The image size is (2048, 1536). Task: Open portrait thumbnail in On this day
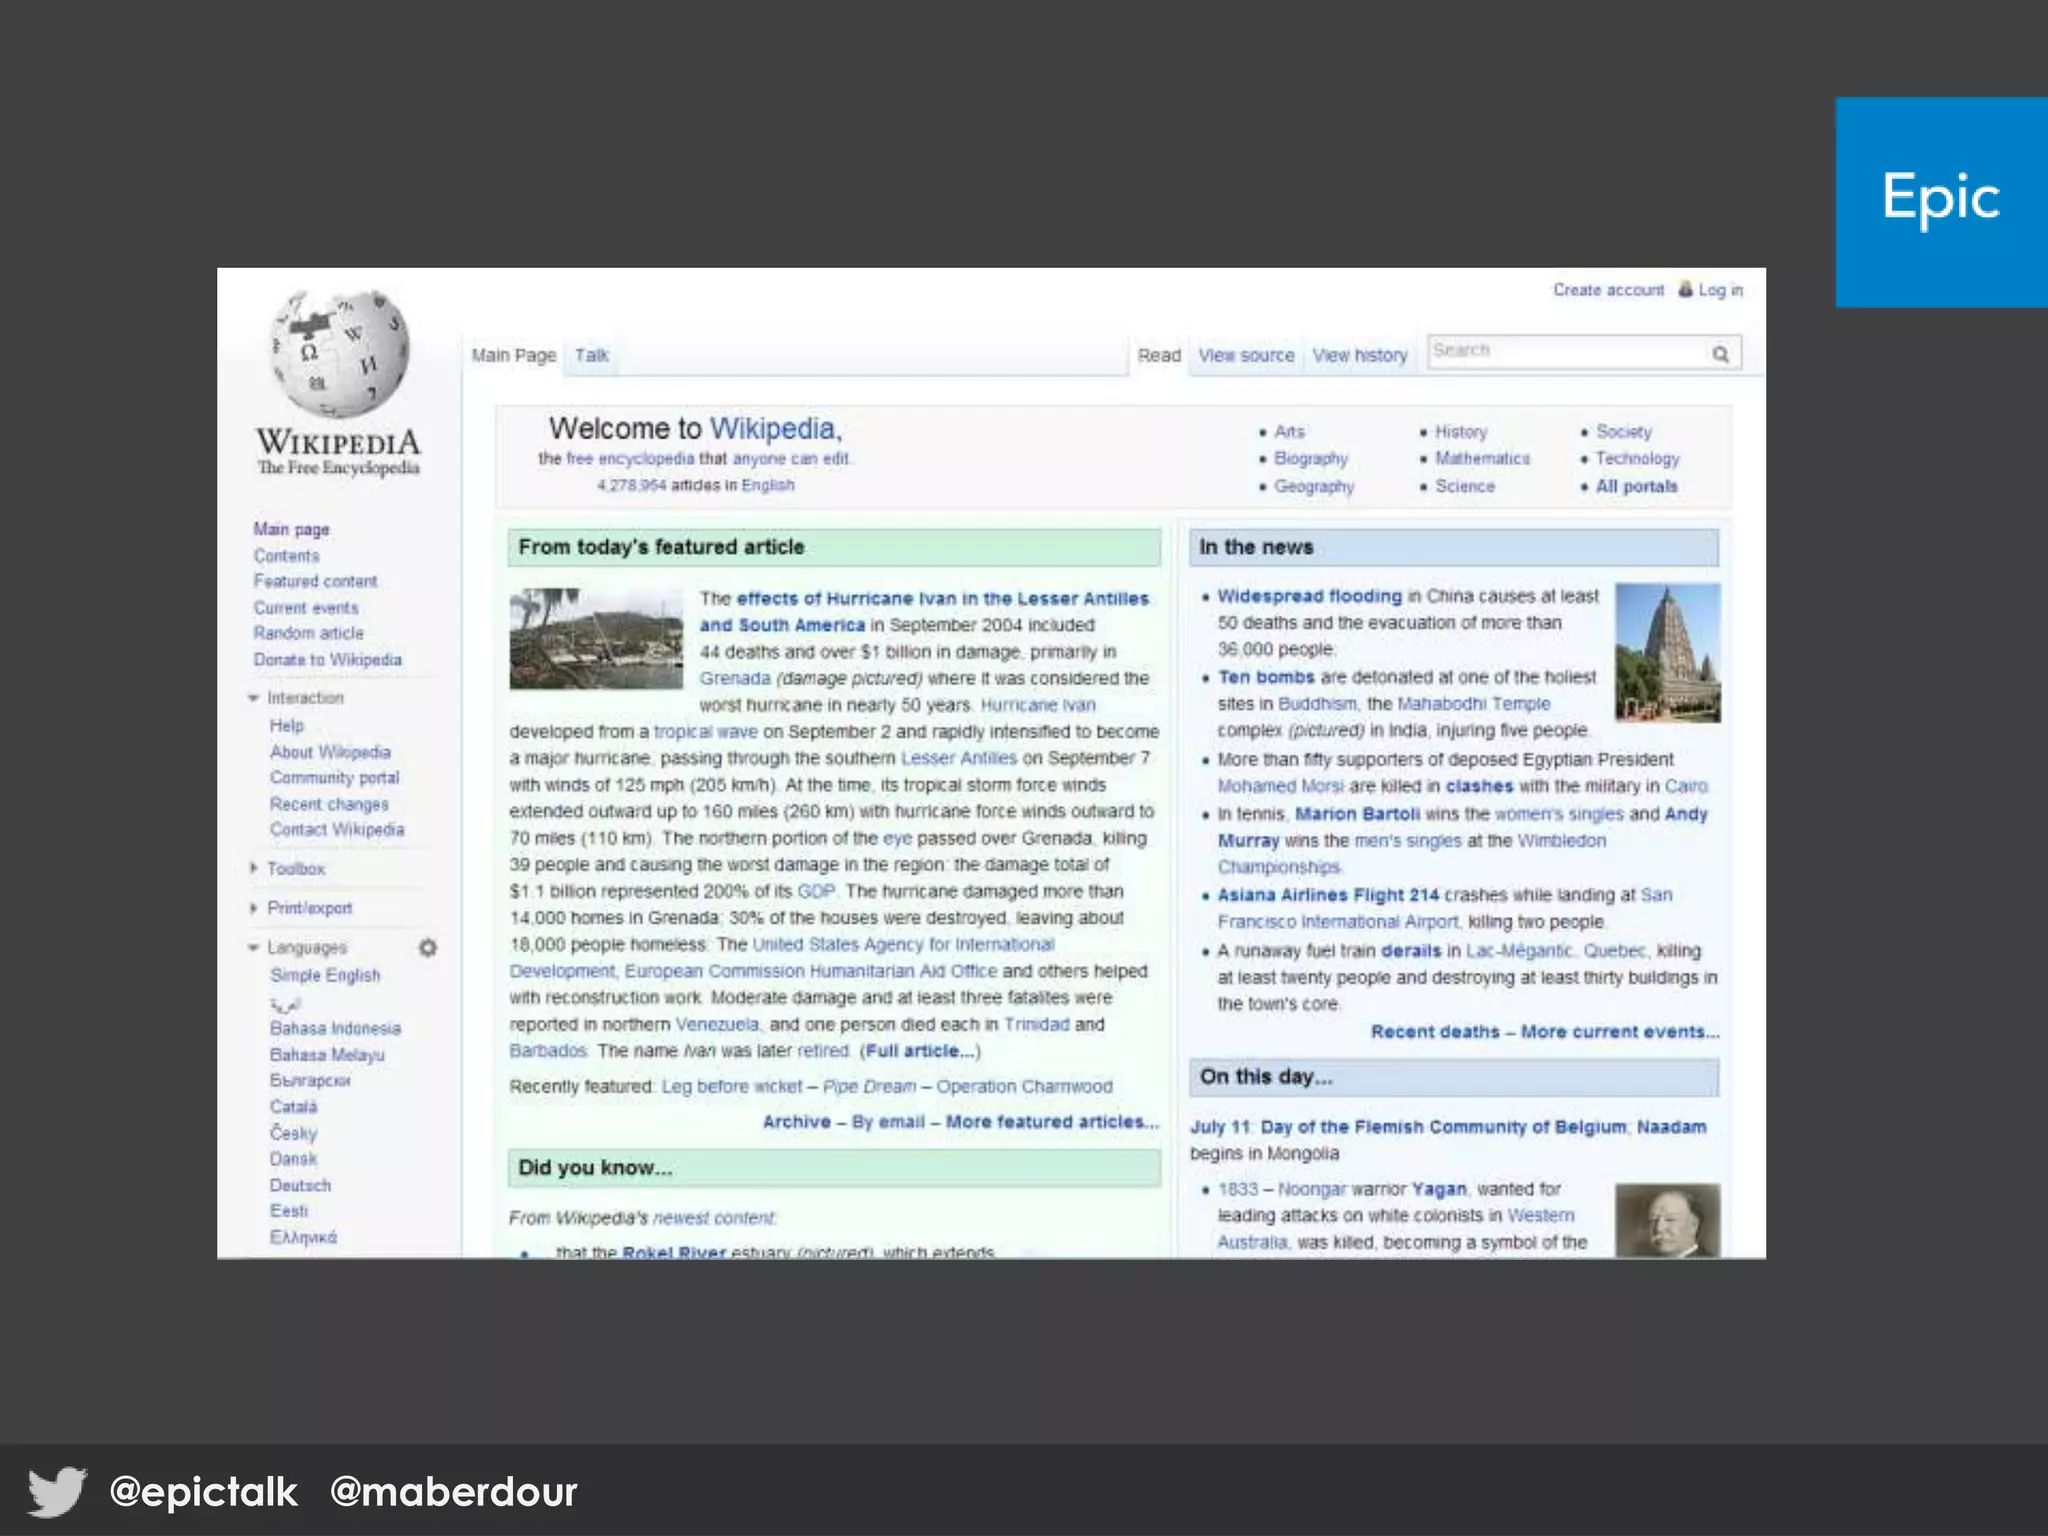[x=1667, y=1220]
